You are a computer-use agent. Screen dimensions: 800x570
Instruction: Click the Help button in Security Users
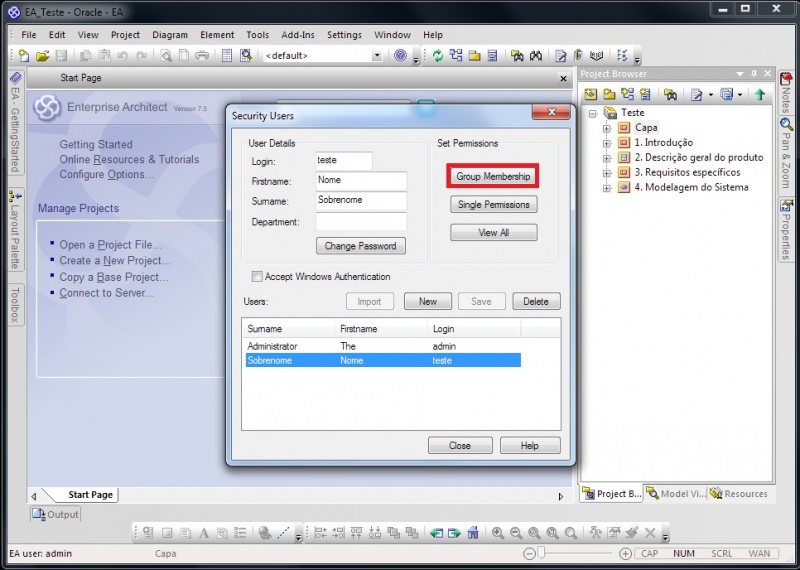tap(530, 445)
